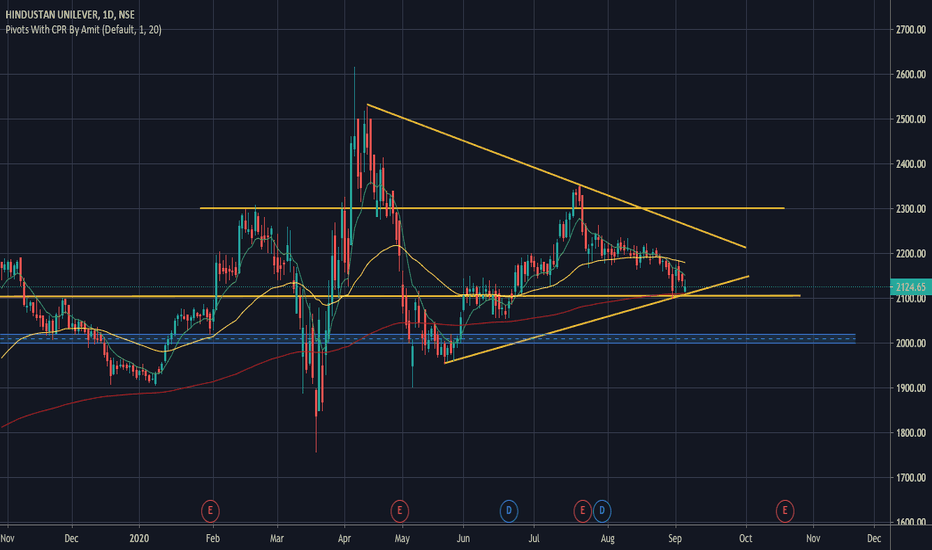Open the dividend marker in mid-June

[508, 511]
